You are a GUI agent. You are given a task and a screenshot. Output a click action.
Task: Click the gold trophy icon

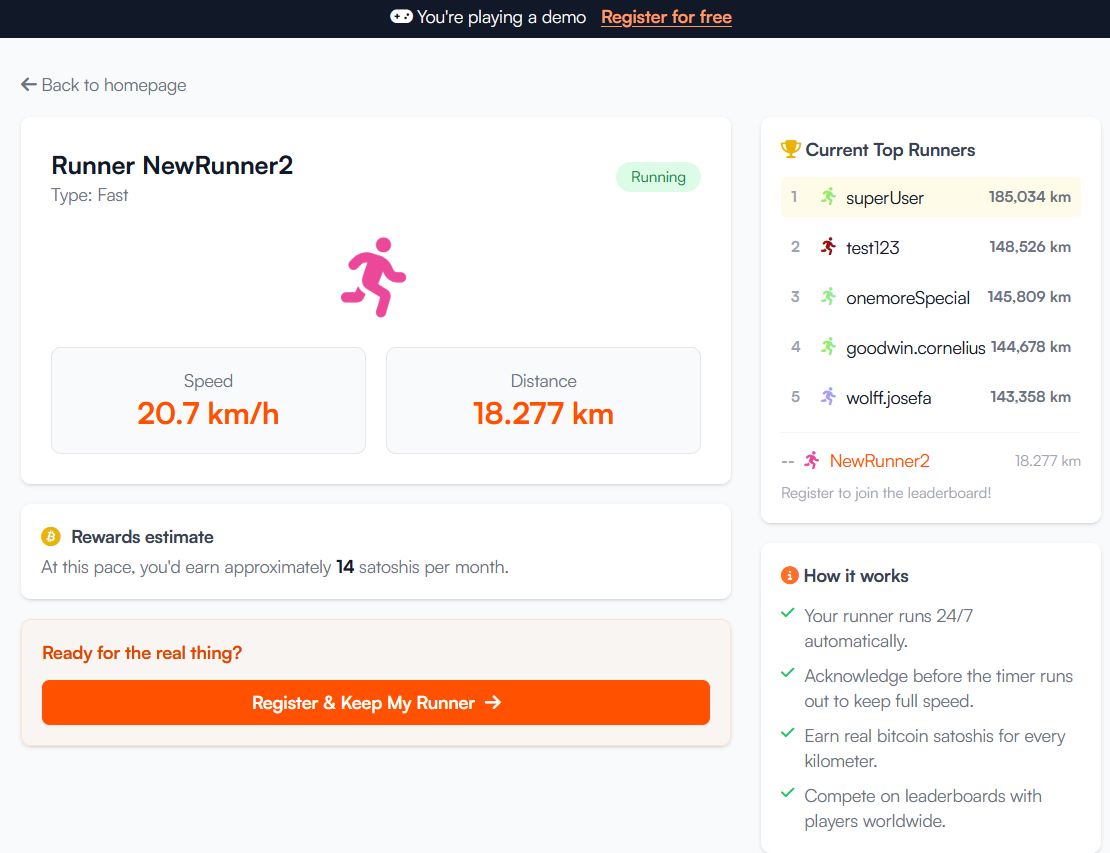click(790, 149)
